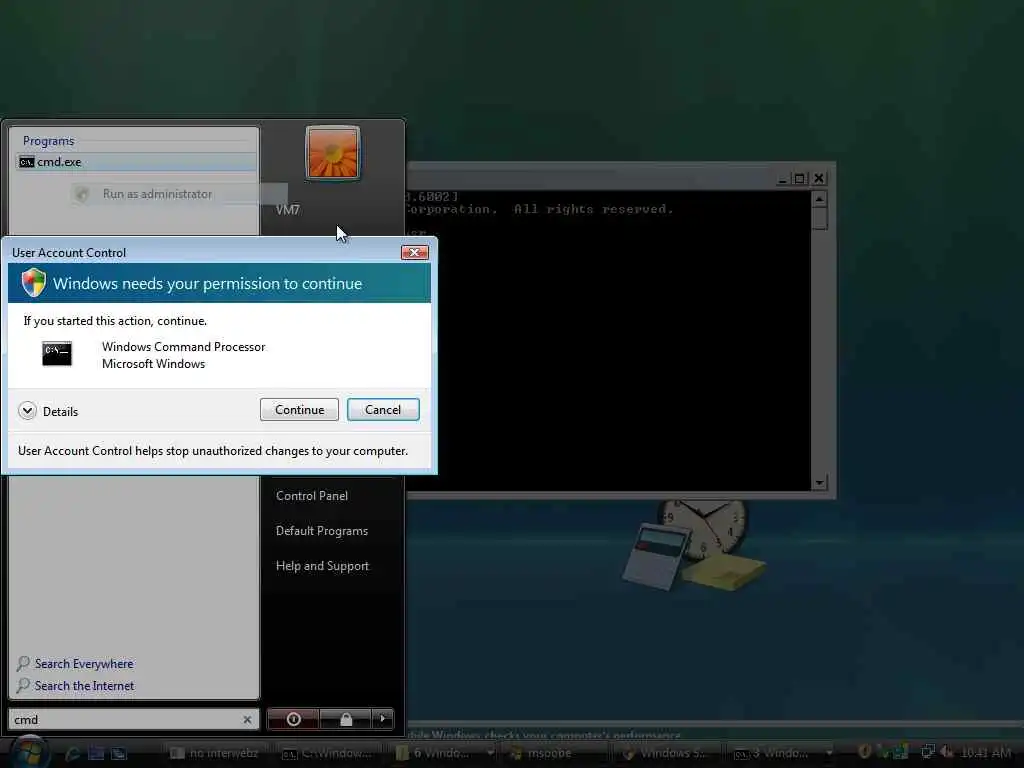Click the power button in Start menu

click(293, 719)
